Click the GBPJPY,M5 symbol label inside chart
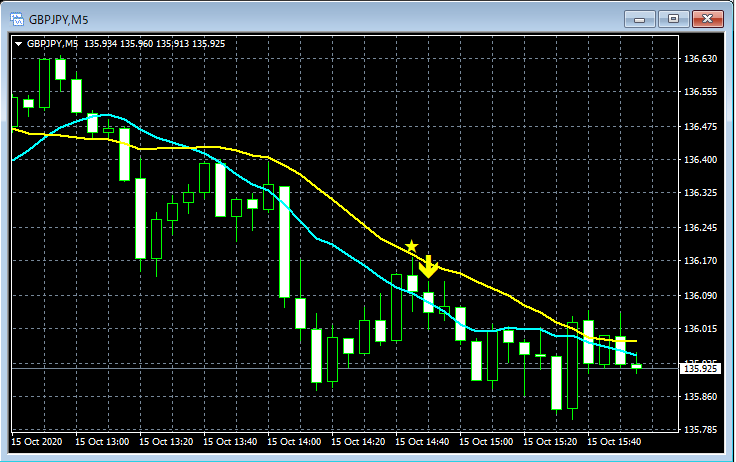 52,44
